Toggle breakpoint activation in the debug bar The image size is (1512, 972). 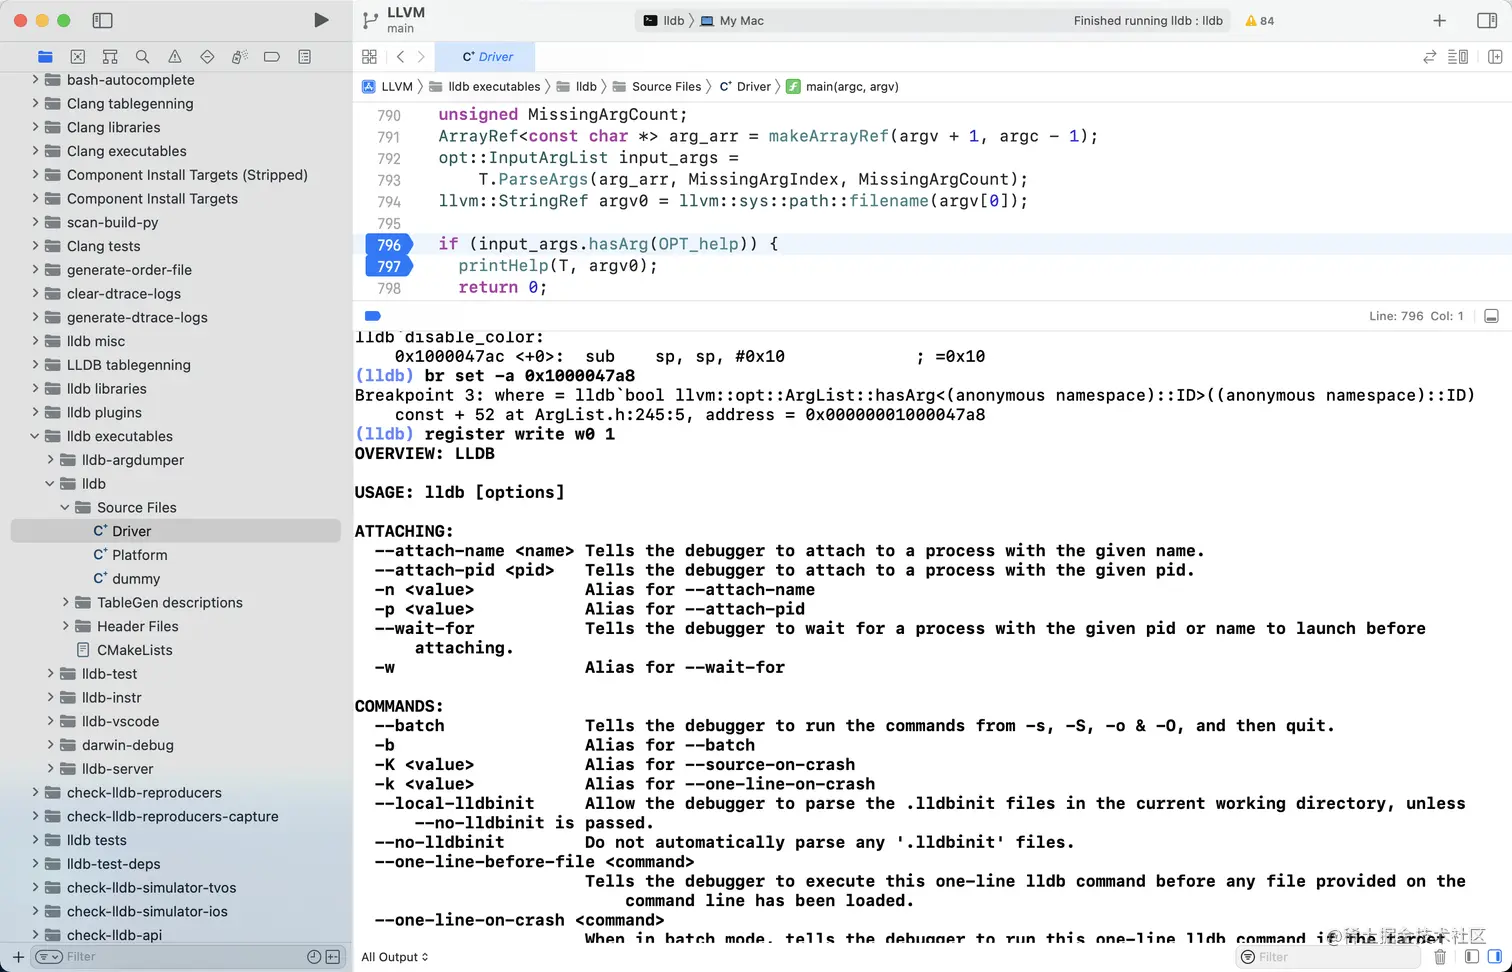tap(373, 316)
